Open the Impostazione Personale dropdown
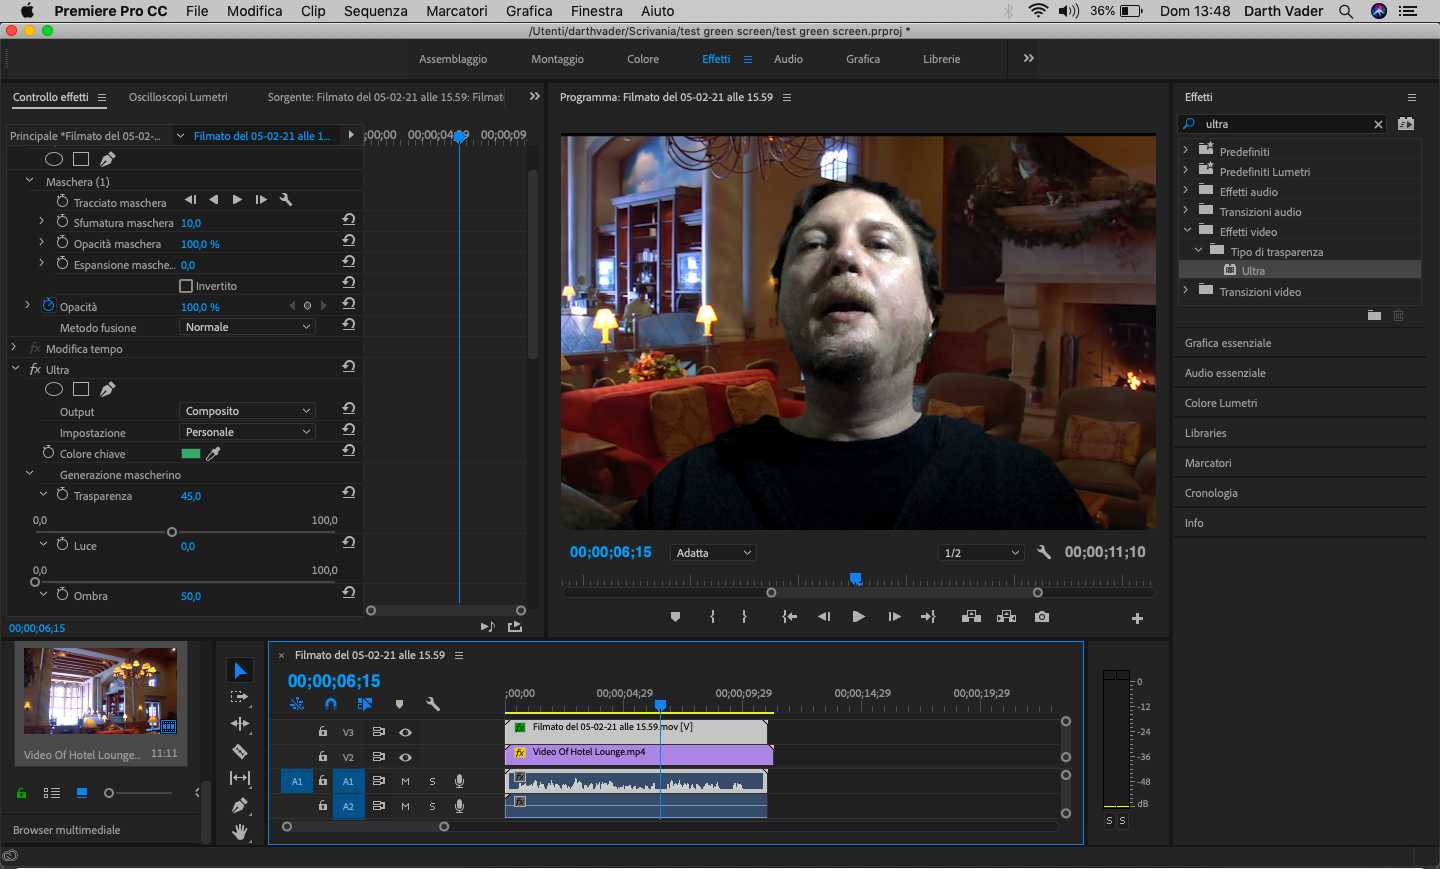This screenshot has width=1440, height=869. (x=247, y=432)
